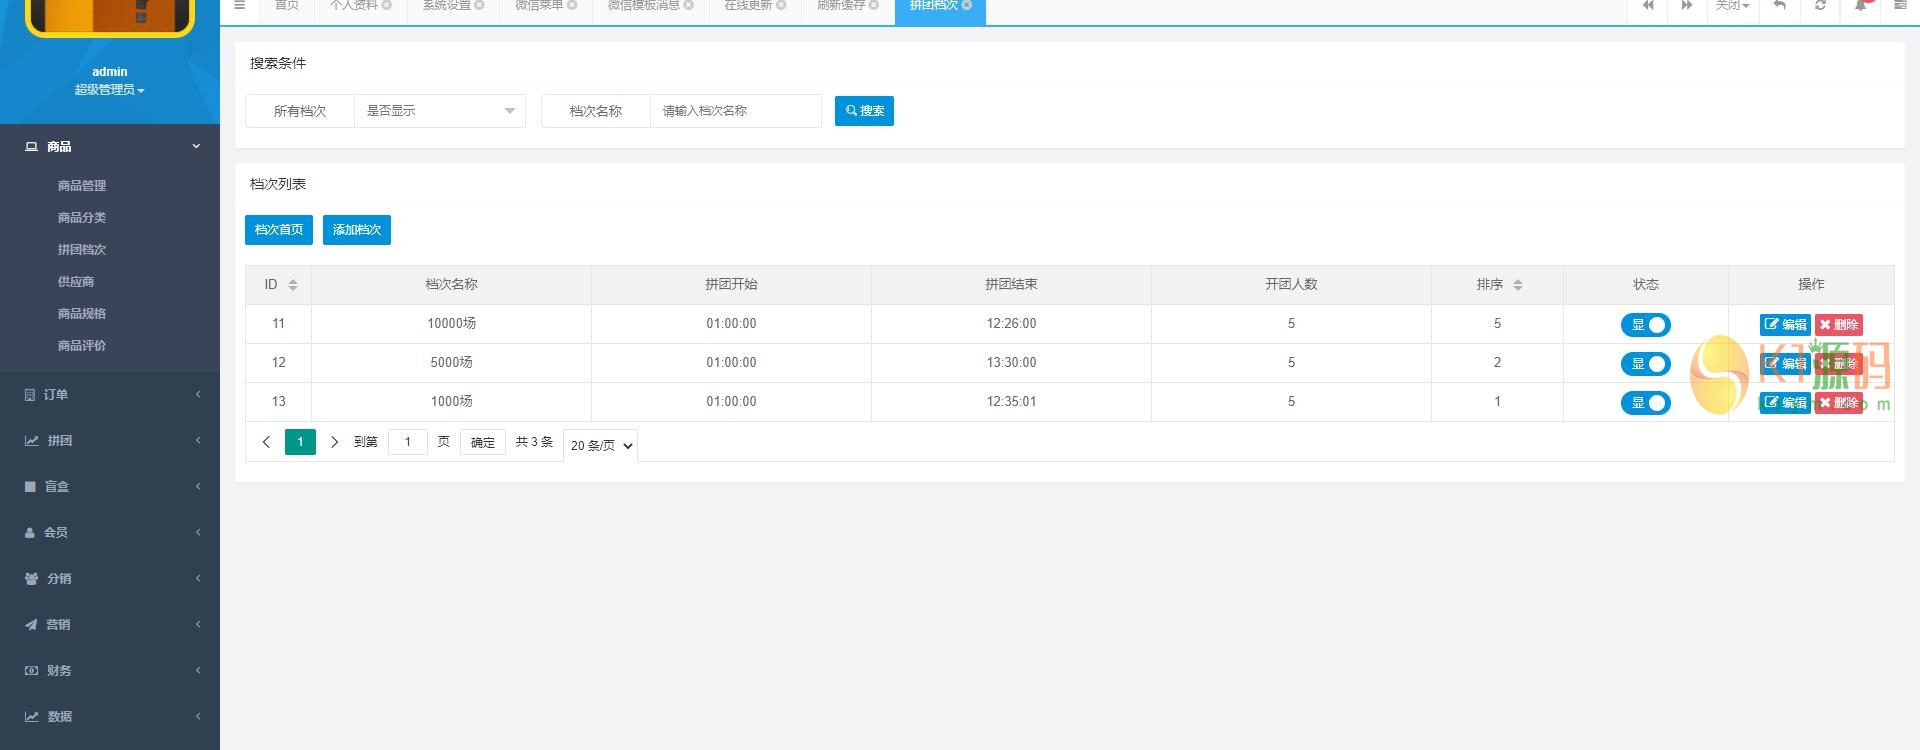Open 商品管理 in the sidebar
This screenshot has width=1920, height=750.
coord(82,186)
